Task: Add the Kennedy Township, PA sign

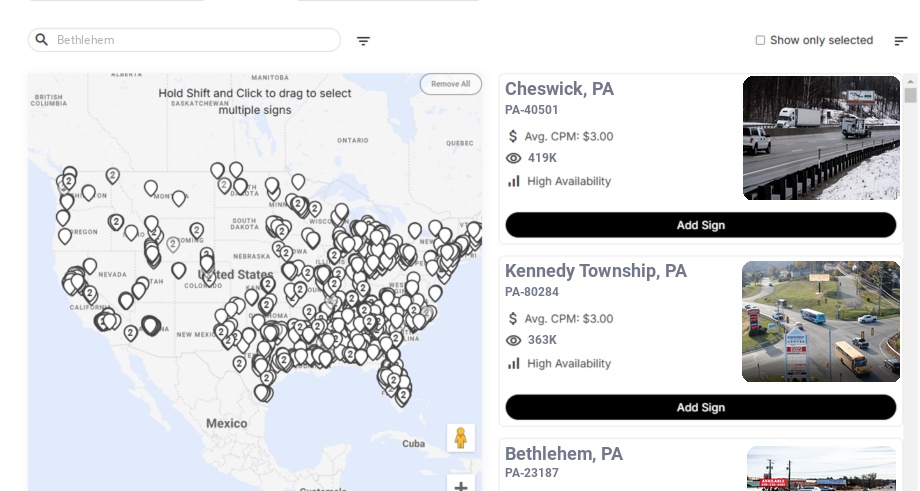Action: (x=700, y=407)
